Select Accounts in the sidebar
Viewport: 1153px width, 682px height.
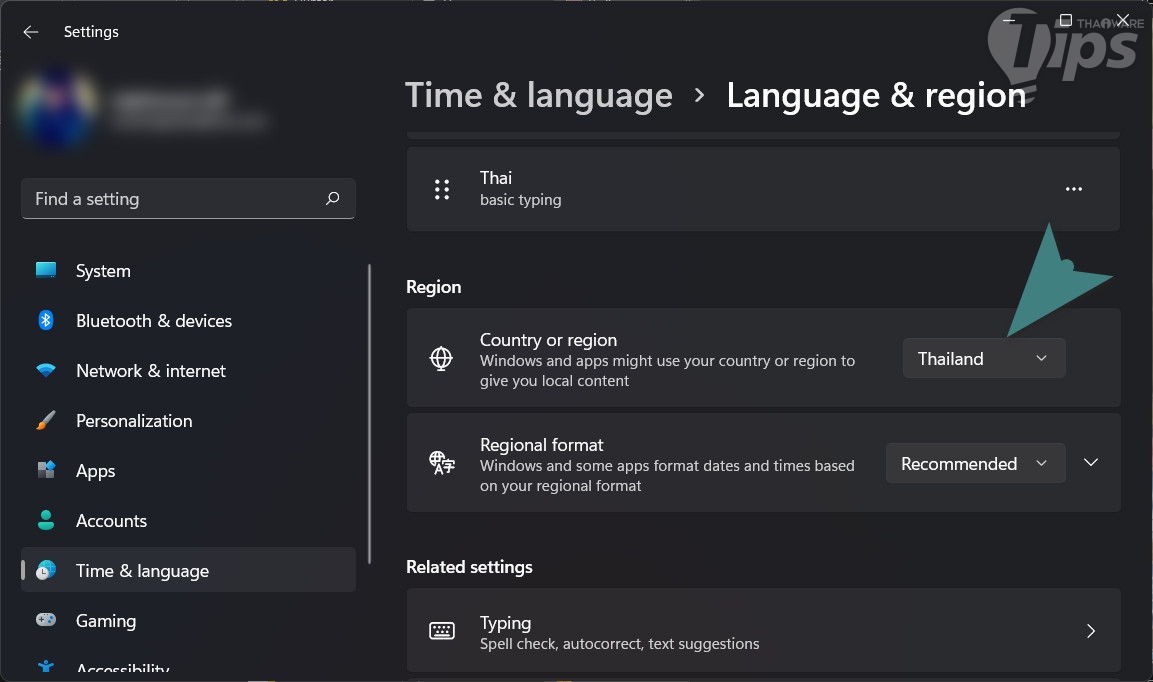[x=111, y=521]
